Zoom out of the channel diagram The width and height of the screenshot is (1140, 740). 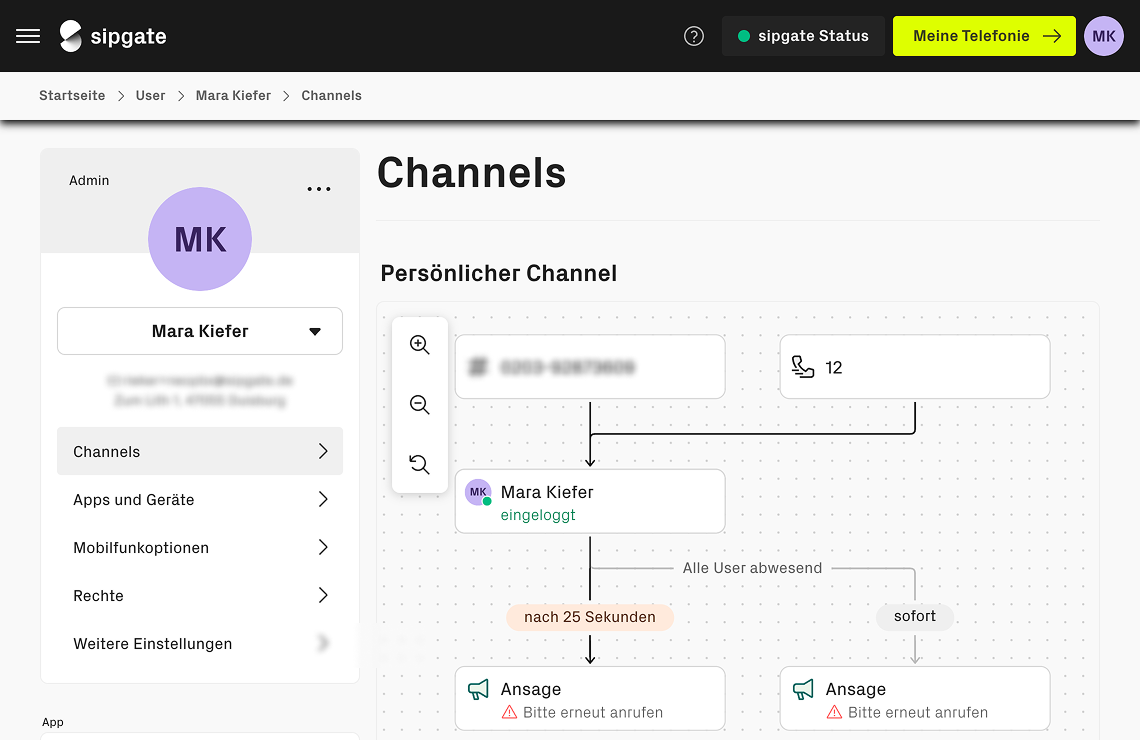click(420, 405)
